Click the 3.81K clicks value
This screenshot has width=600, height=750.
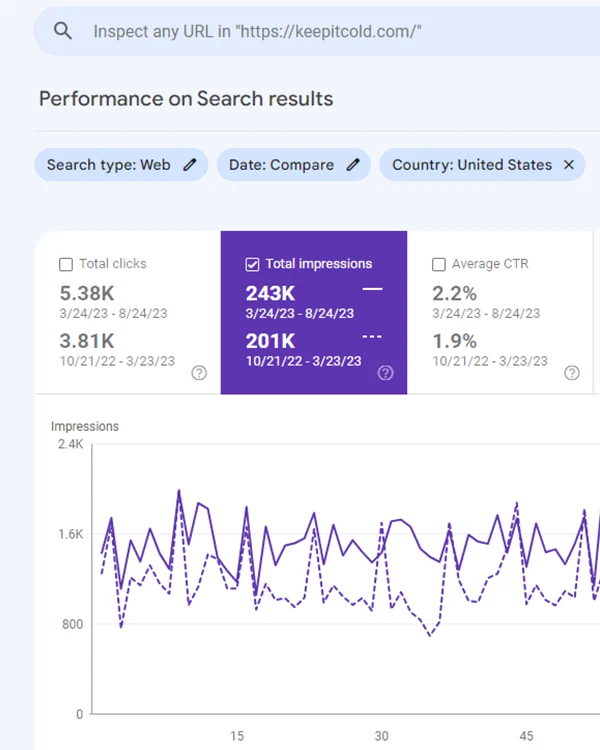pyautogui.click(x=87, y=341)
